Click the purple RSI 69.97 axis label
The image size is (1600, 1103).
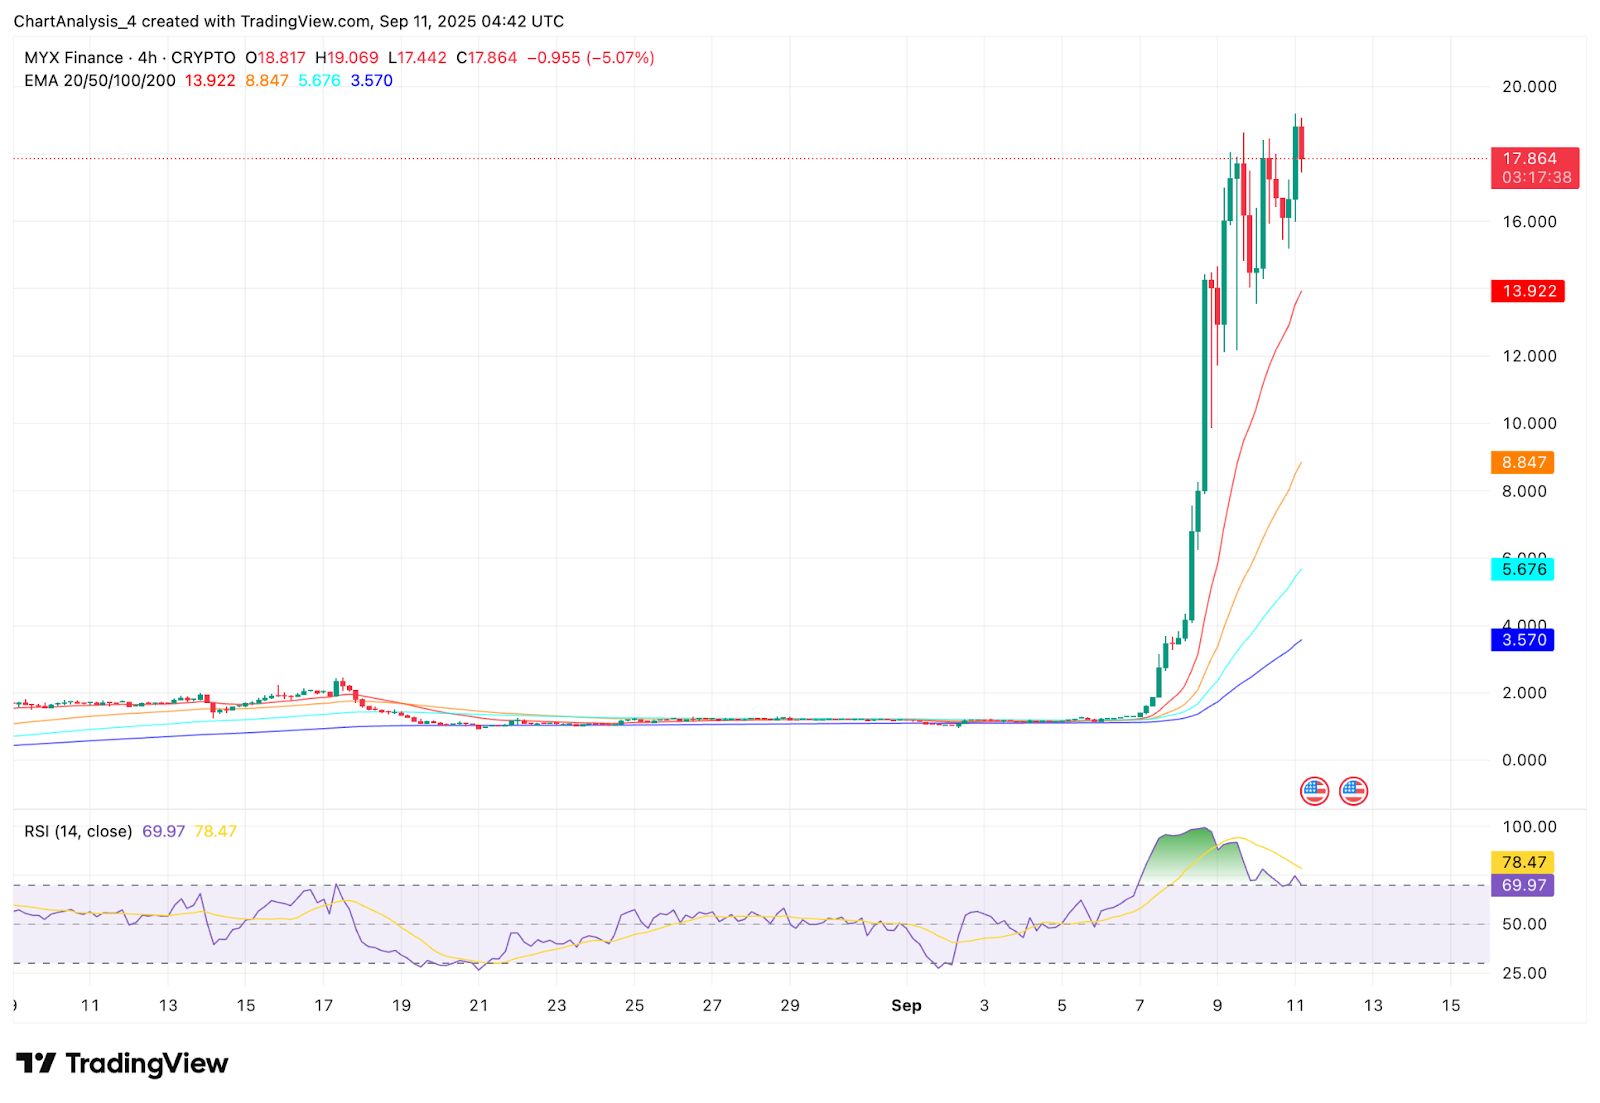[x=1522, y=885]
